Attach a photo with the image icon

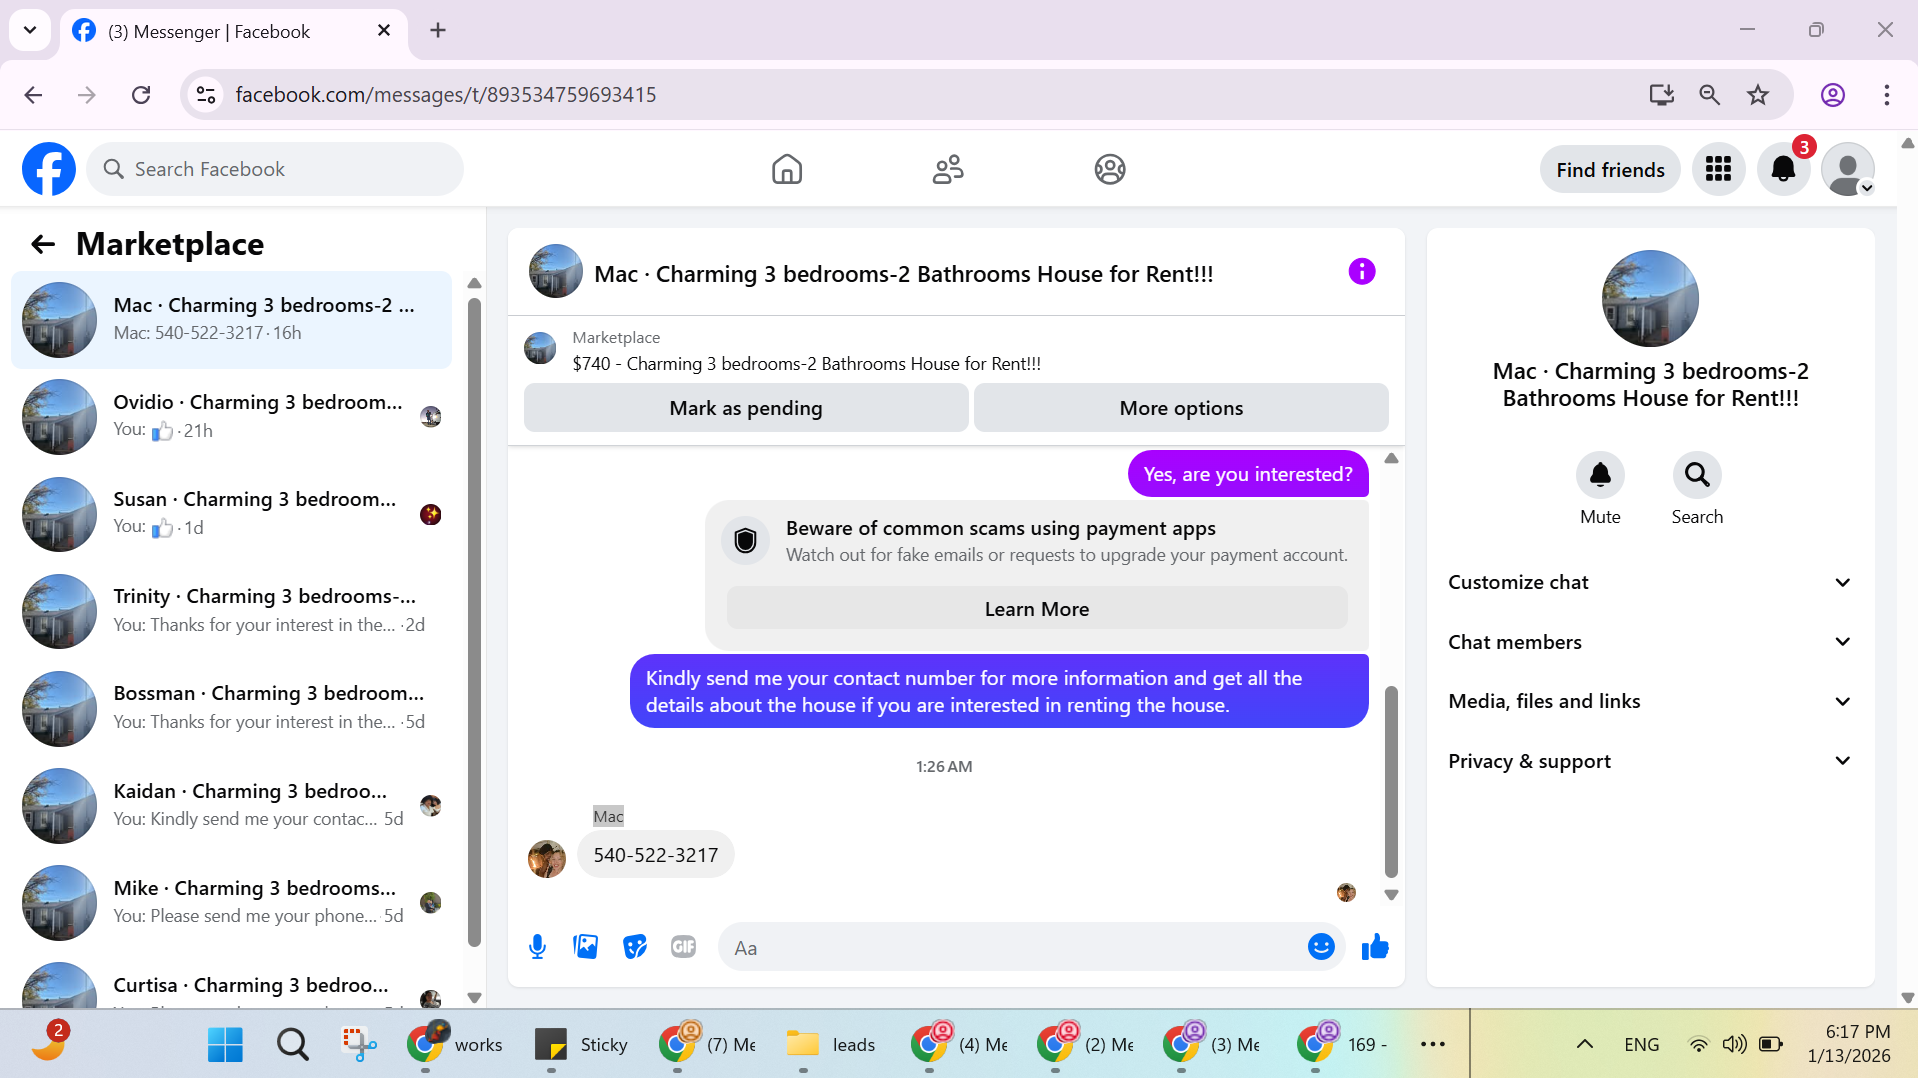pyautogui.click(x=586, y=946)
